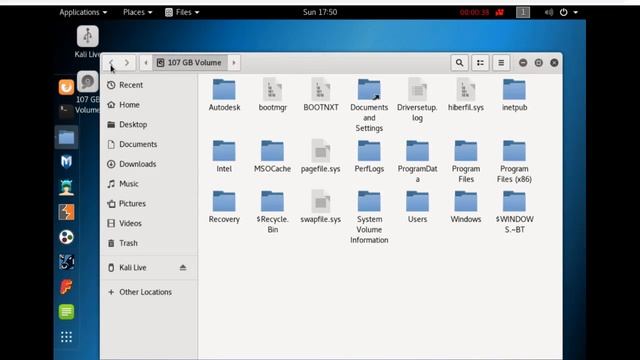Go to Home in the sidebar
The height and width of the screenshot is (360, 640).
pos(149,105)
